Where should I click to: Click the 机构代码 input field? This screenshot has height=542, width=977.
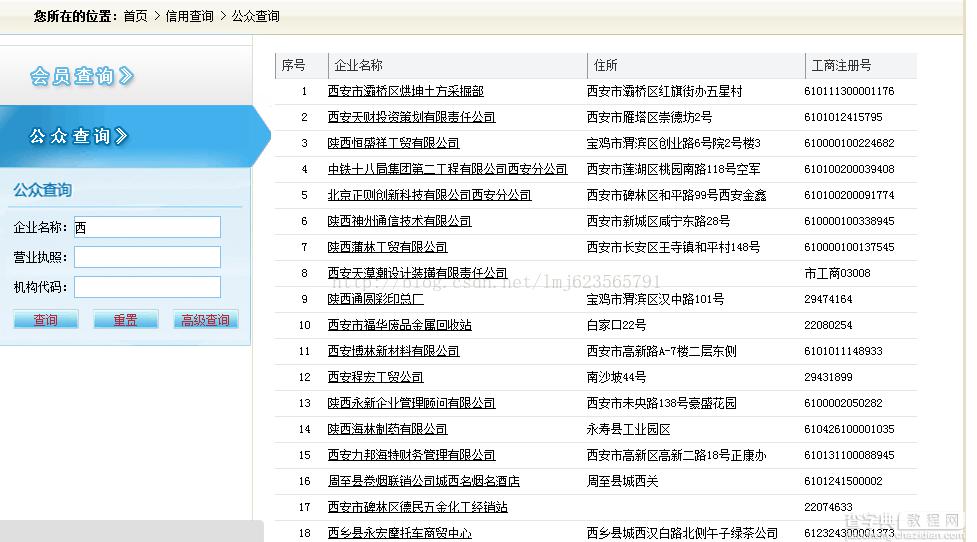pyautogui.click(x=147, y=287)
